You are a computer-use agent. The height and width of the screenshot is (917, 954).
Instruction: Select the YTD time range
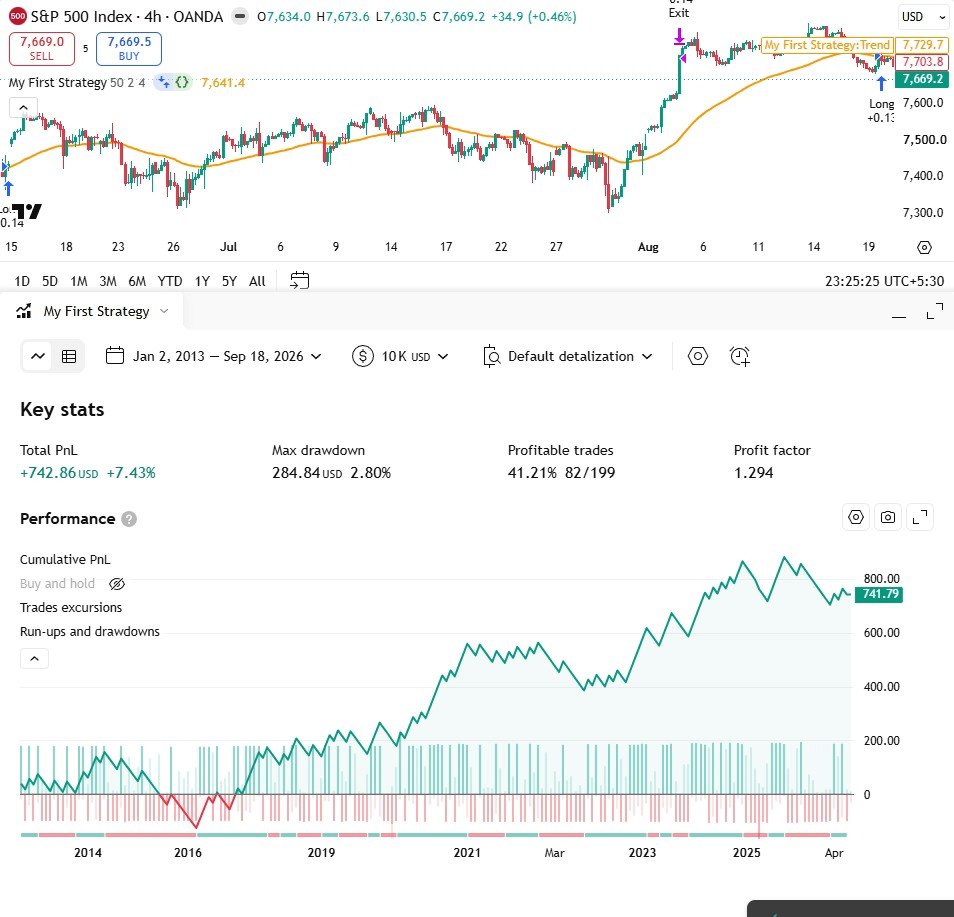coord(170,281)
